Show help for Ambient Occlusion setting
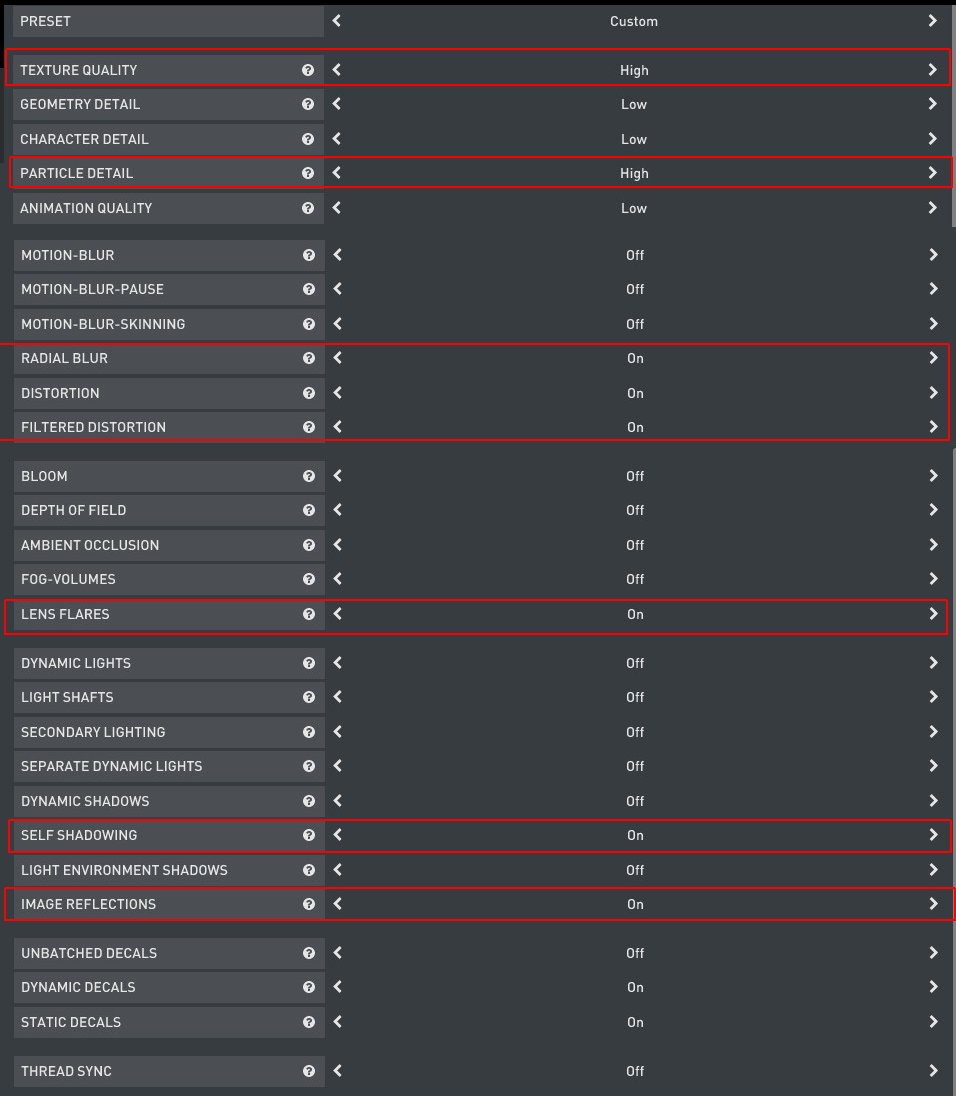The image size is (956, 1096). tap(309, 545)
